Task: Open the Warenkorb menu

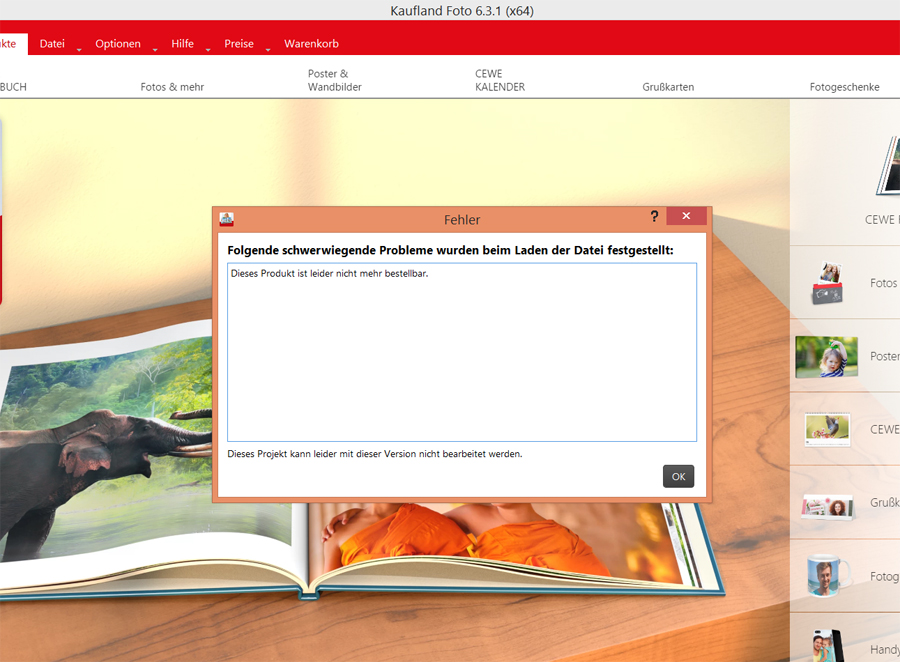Action: [x=311, y=44]
